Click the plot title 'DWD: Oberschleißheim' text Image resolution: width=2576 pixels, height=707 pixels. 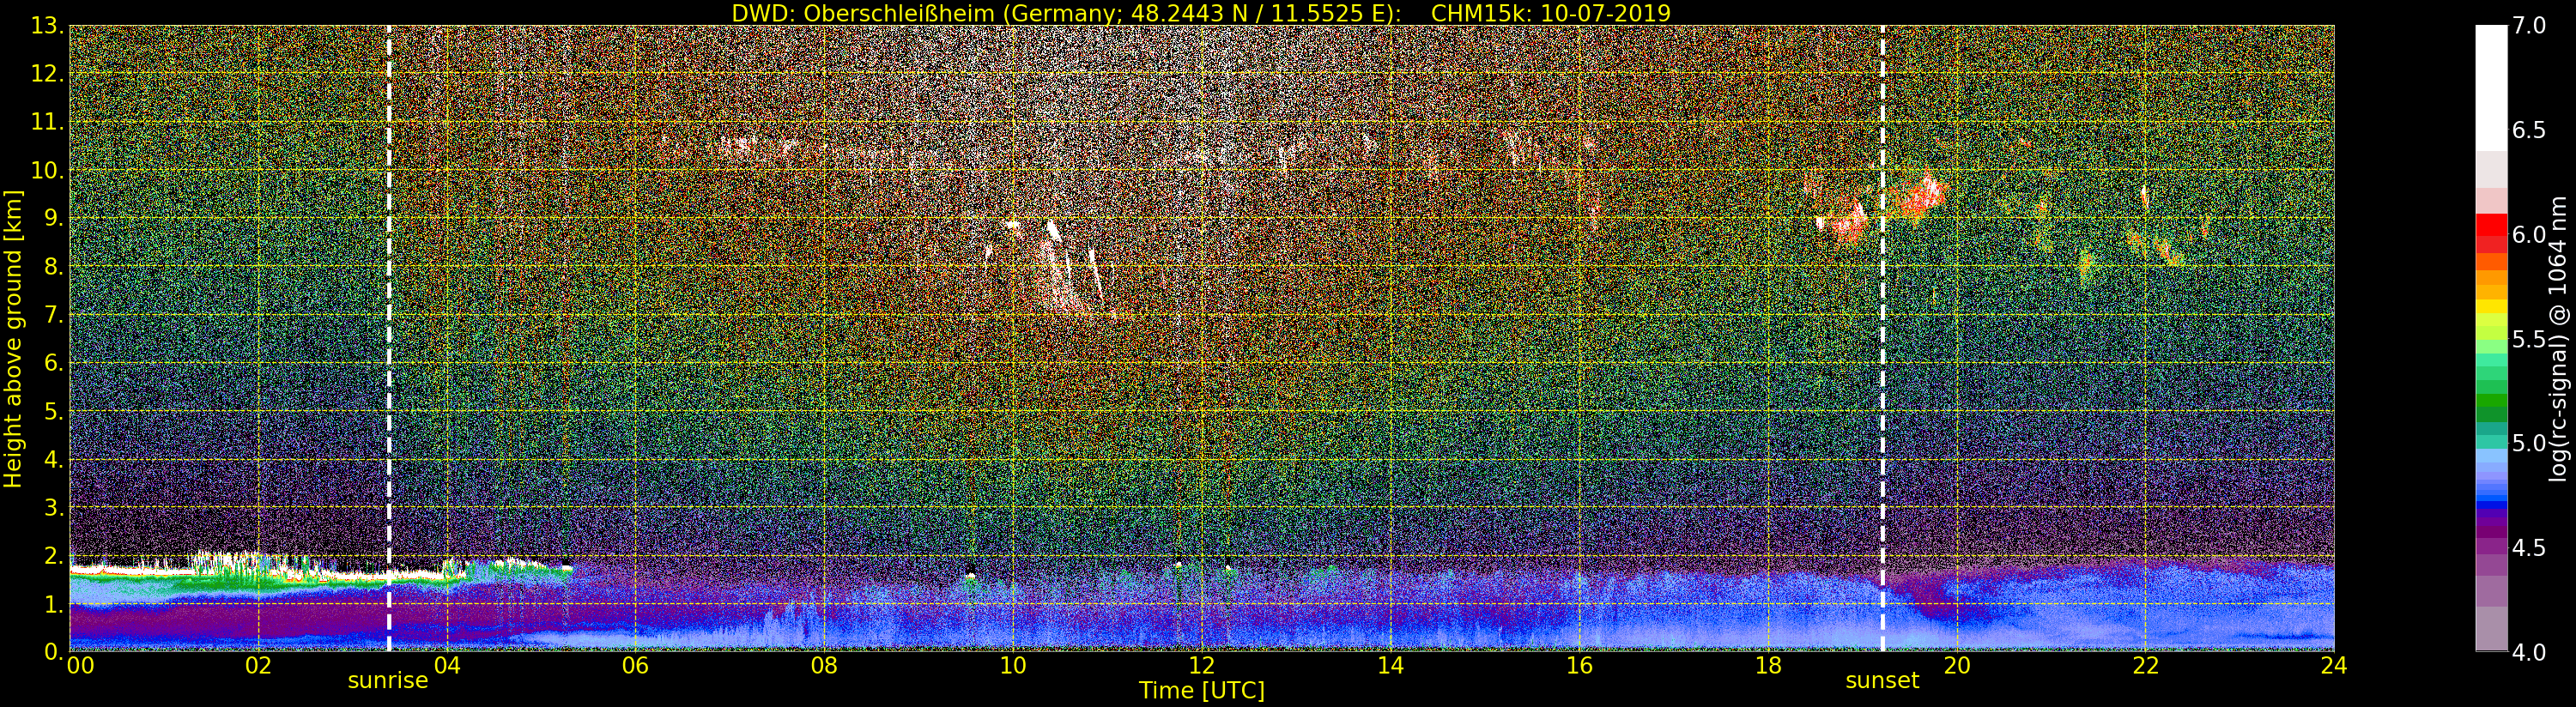point(864,13)
